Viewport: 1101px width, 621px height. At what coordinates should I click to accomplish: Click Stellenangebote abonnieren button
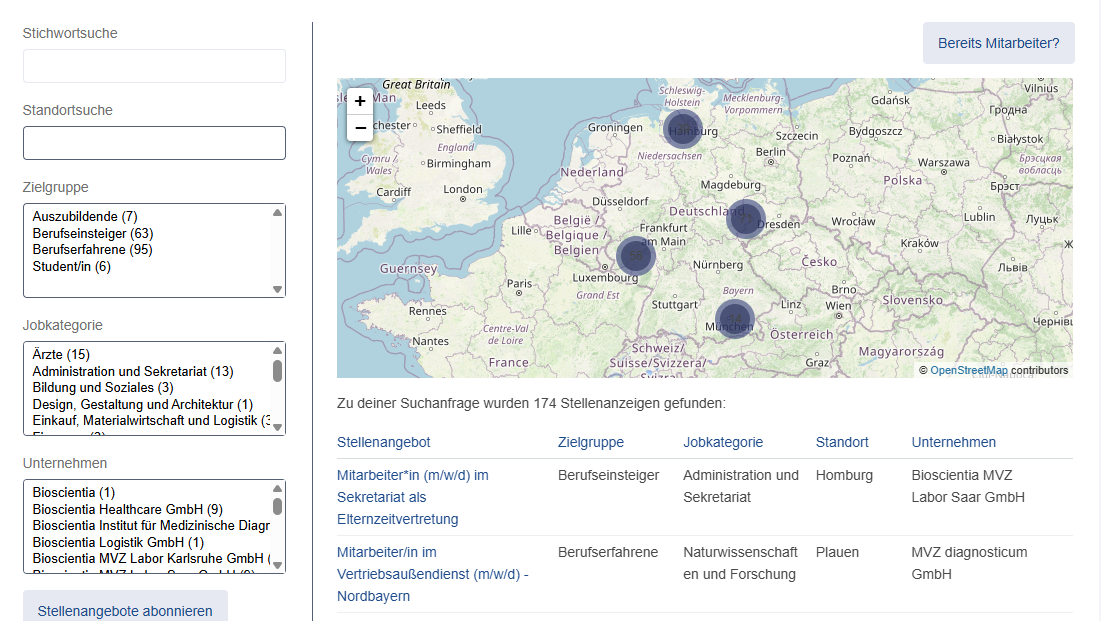tap(125, 610)
